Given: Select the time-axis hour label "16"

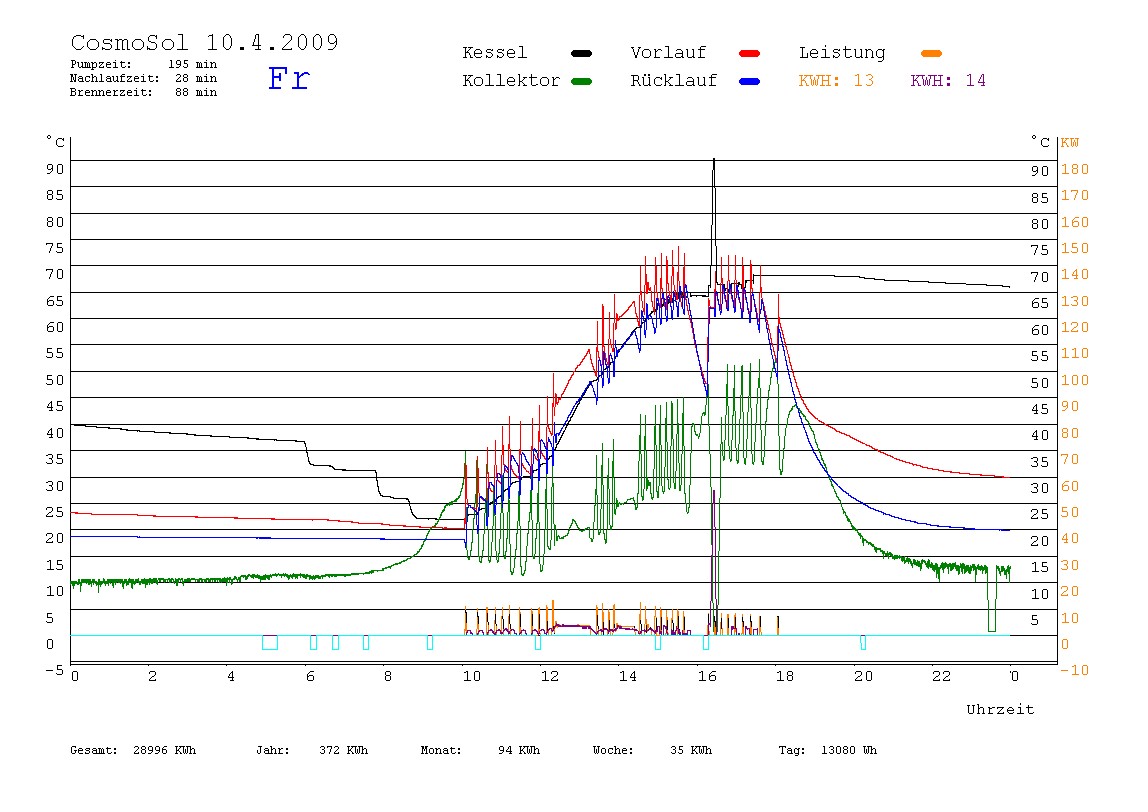Looking at the screenshot, I should tap(707, 676).
